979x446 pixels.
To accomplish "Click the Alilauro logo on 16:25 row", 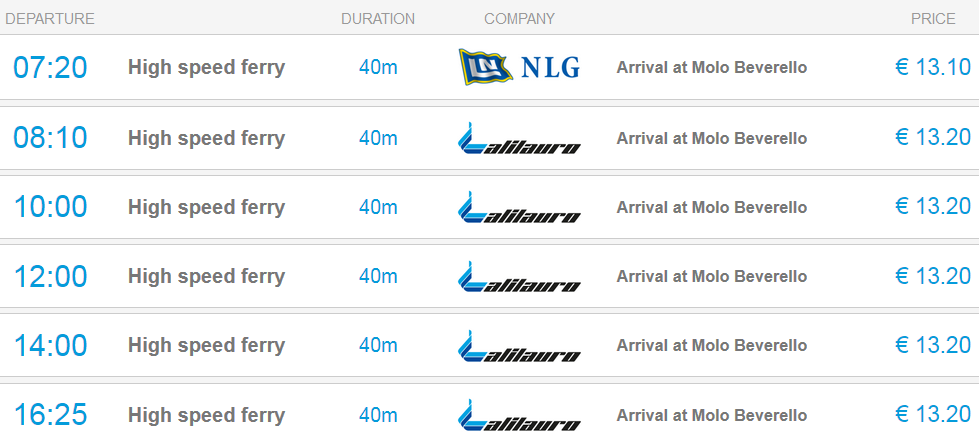I will (519, 415).
